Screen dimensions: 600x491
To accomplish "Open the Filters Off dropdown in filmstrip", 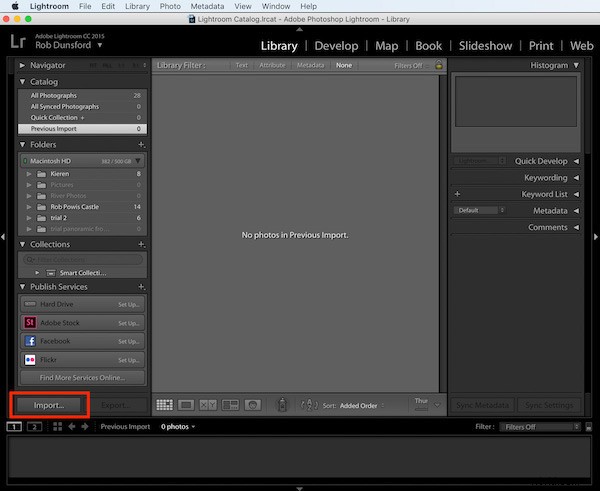I will 530,427.
